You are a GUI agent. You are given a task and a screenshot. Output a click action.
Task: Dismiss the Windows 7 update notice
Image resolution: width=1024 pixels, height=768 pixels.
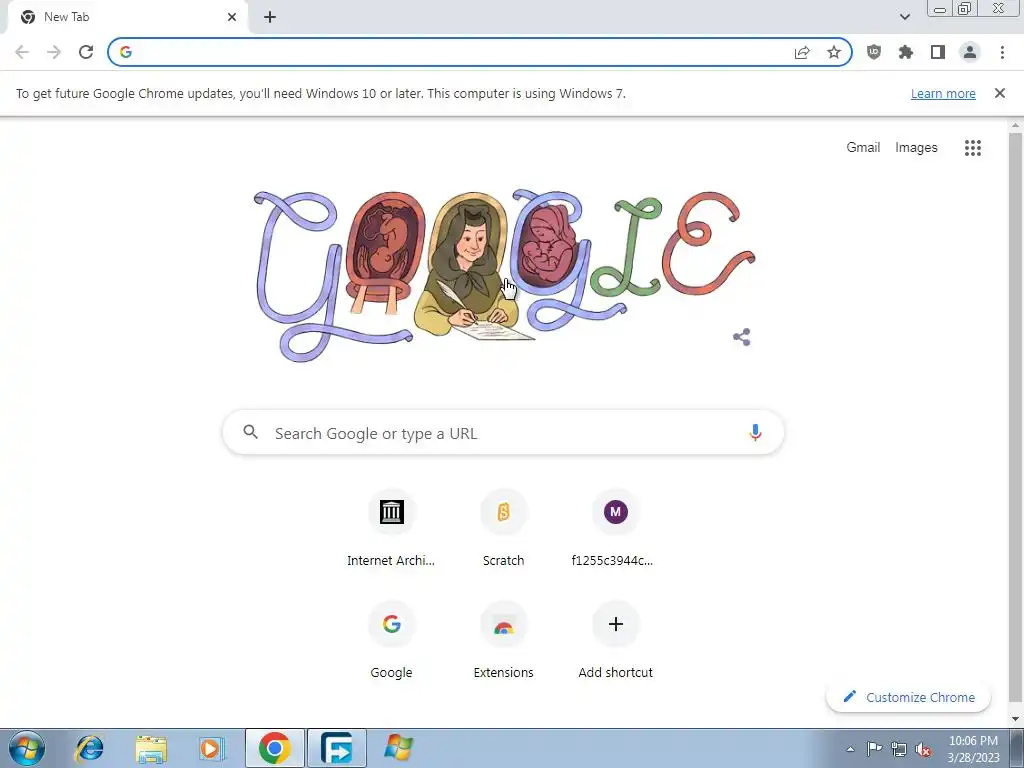click(999, 93)
